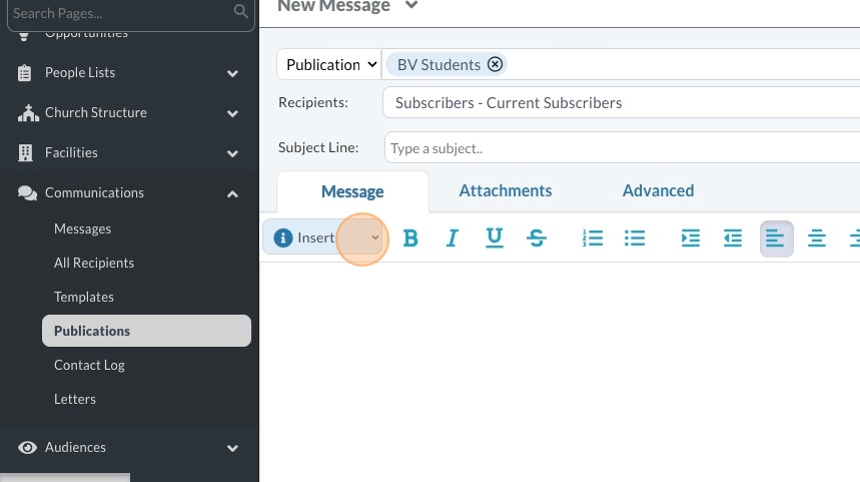Click the Subject Line input field
Viewport: 860px width, 482px height.
(620, 148)
